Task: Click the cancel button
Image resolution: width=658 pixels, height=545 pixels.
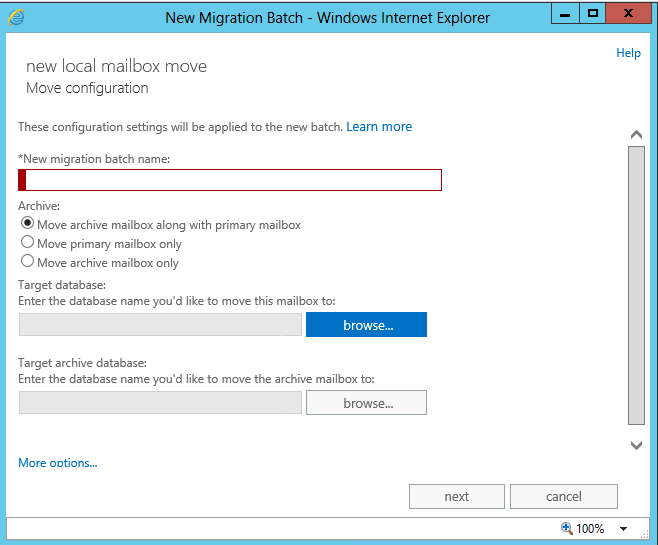Action: click(x=563, y=497)
